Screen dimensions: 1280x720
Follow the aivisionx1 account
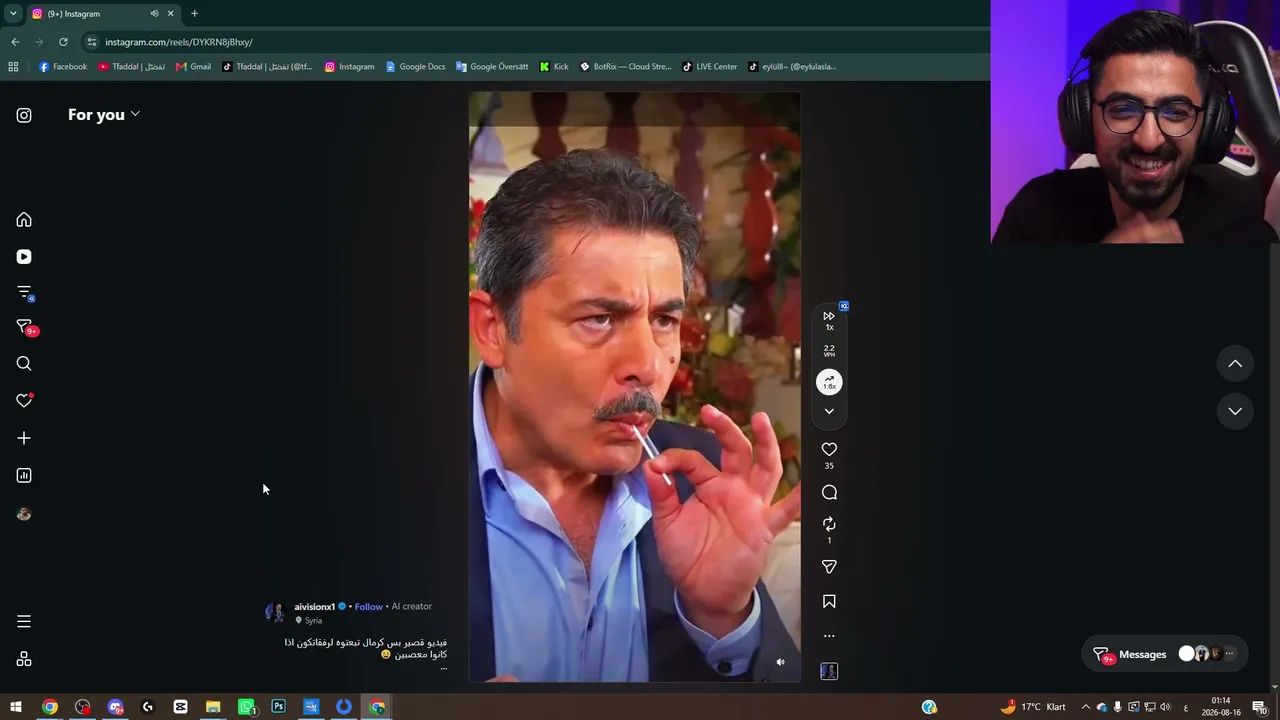pyautogui.click(x=369, y=607)
